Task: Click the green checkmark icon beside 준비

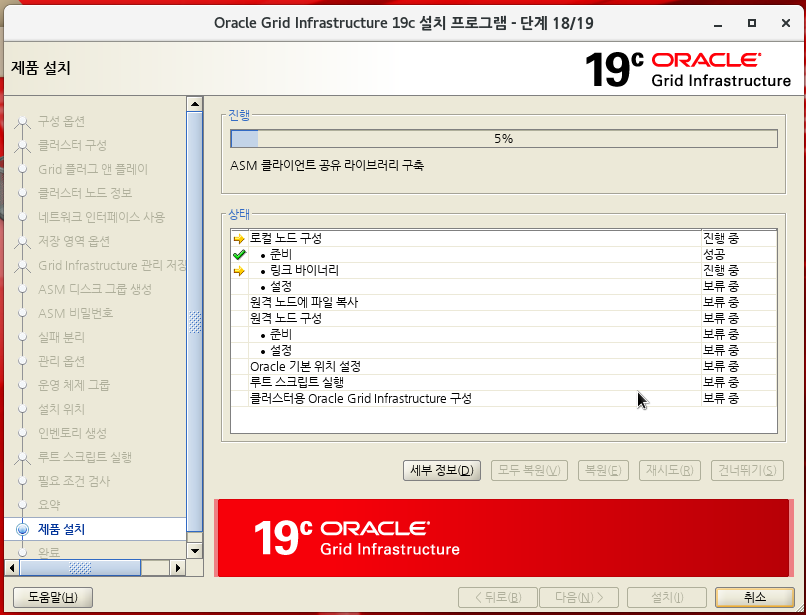Action: pos(239,255)
